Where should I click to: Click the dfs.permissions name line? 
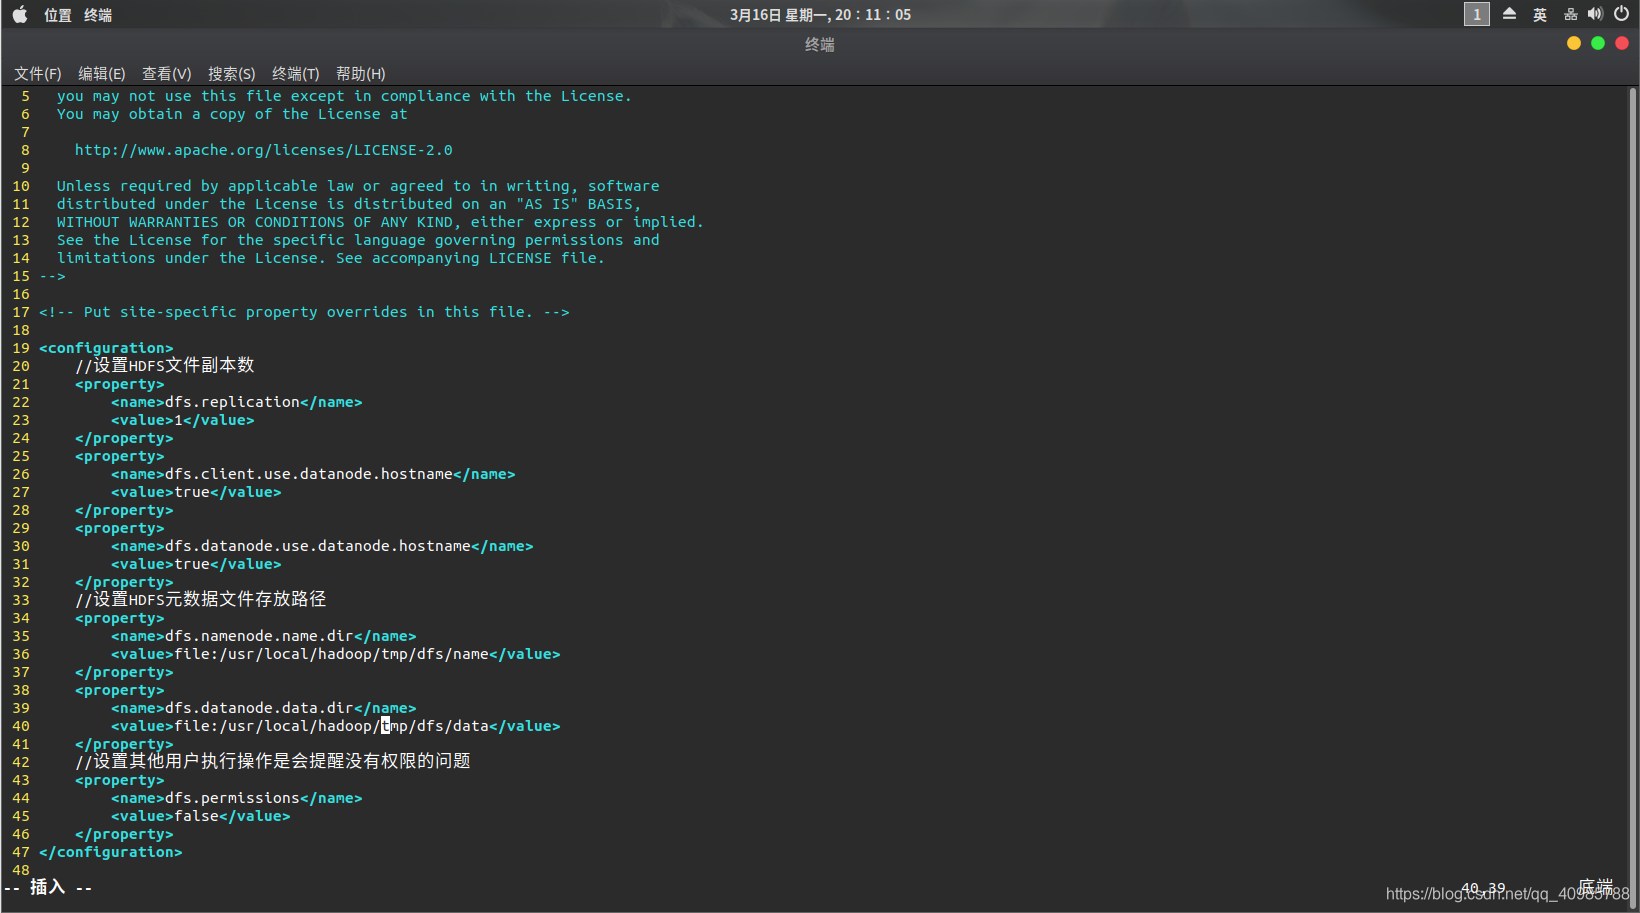pos(237,798)
